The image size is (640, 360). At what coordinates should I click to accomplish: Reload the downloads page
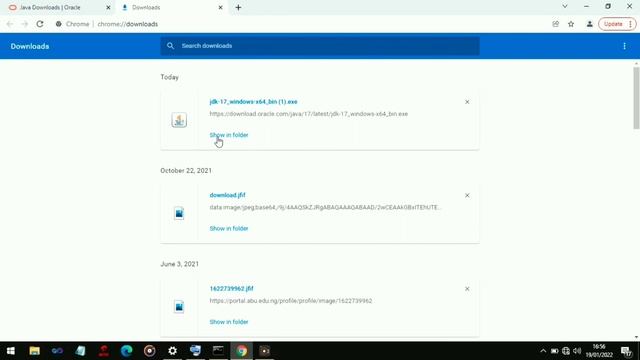(40, 24)
